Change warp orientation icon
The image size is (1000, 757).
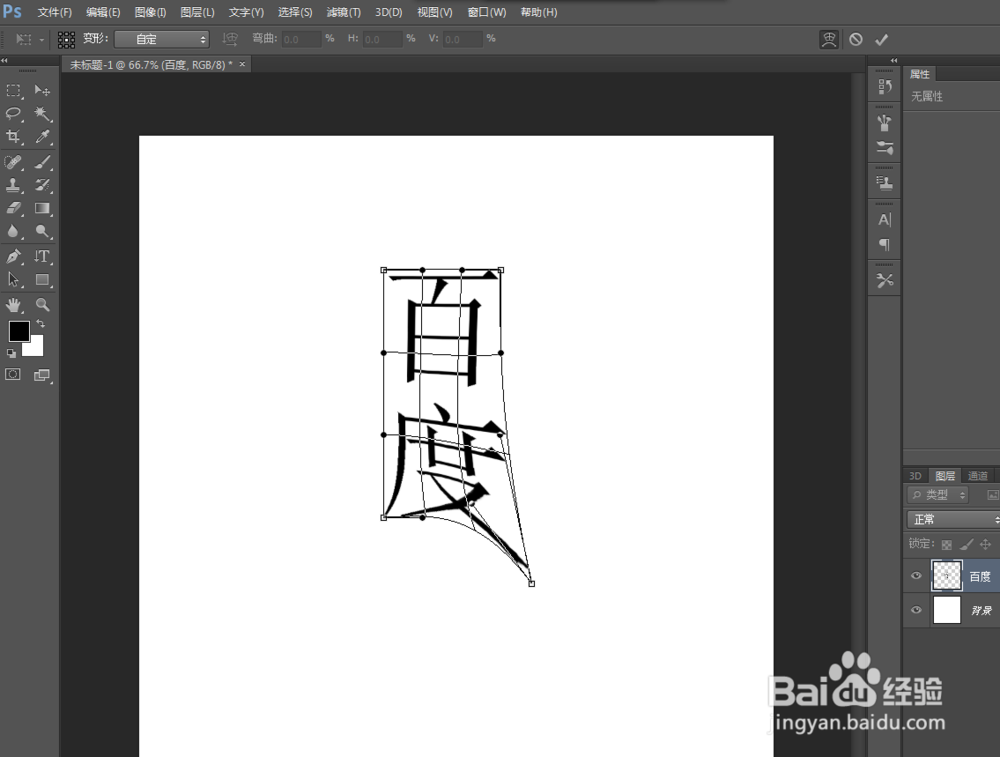pos(230,39)
